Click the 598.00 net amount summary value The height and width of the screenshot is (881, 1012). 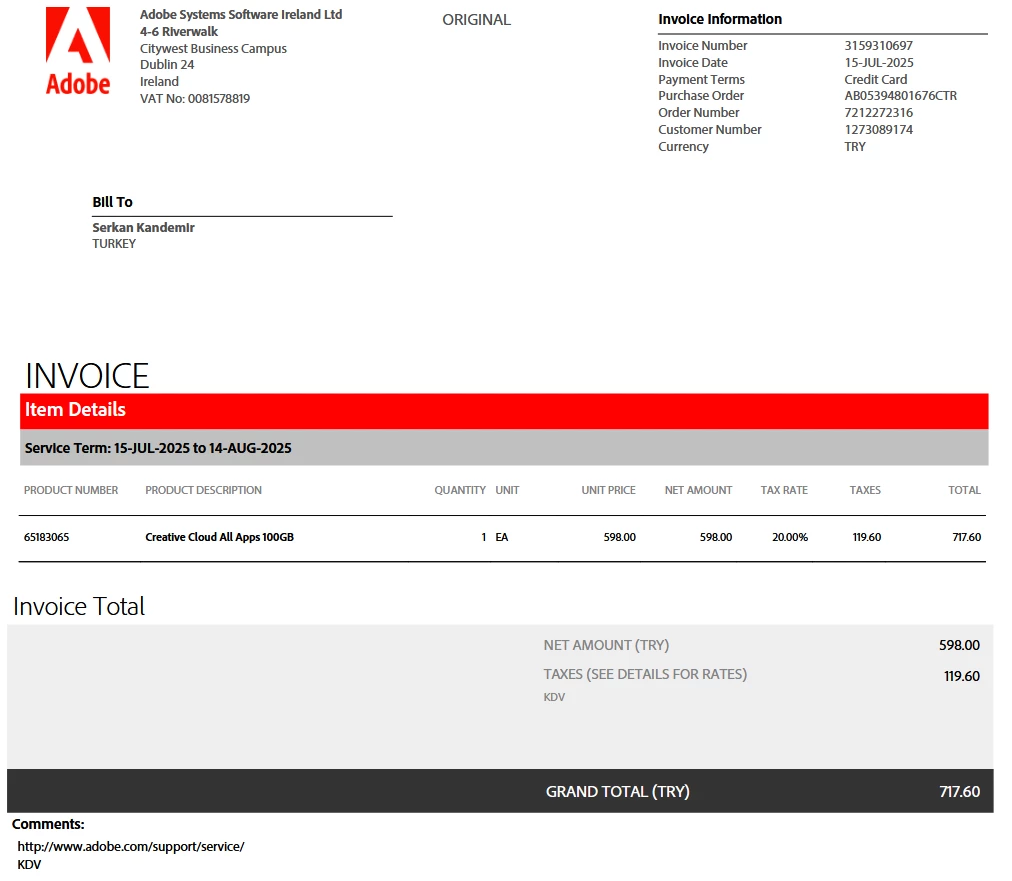pos(959,645)
